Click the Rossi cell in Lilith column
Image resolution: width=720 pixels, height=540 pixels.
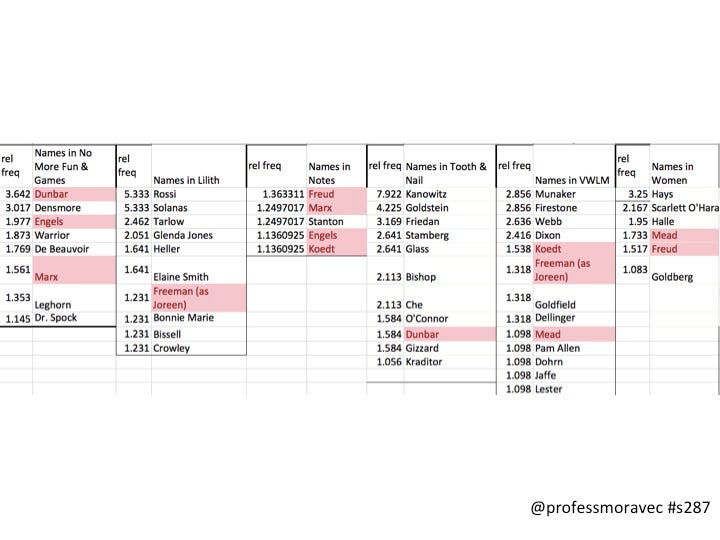199,194
